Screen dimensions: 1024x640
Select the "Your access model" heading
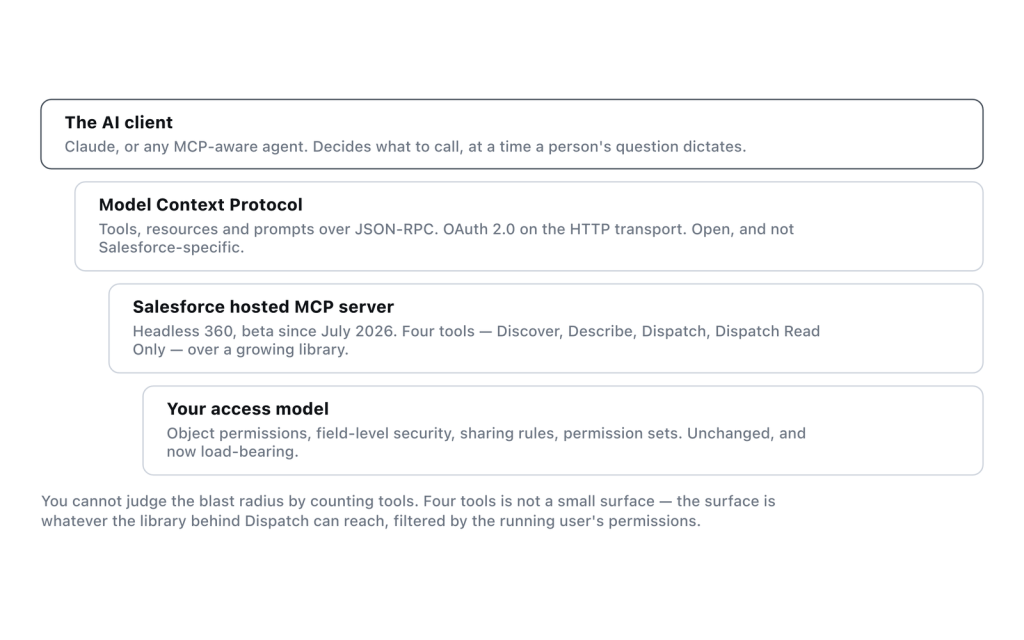click(248, 409)
